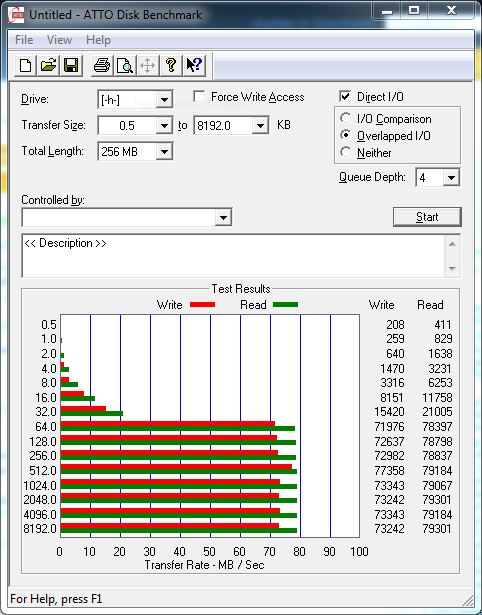This screenshot has height=615, width=482.
Task: Open the View menu
Action: [x=59, y=40]
